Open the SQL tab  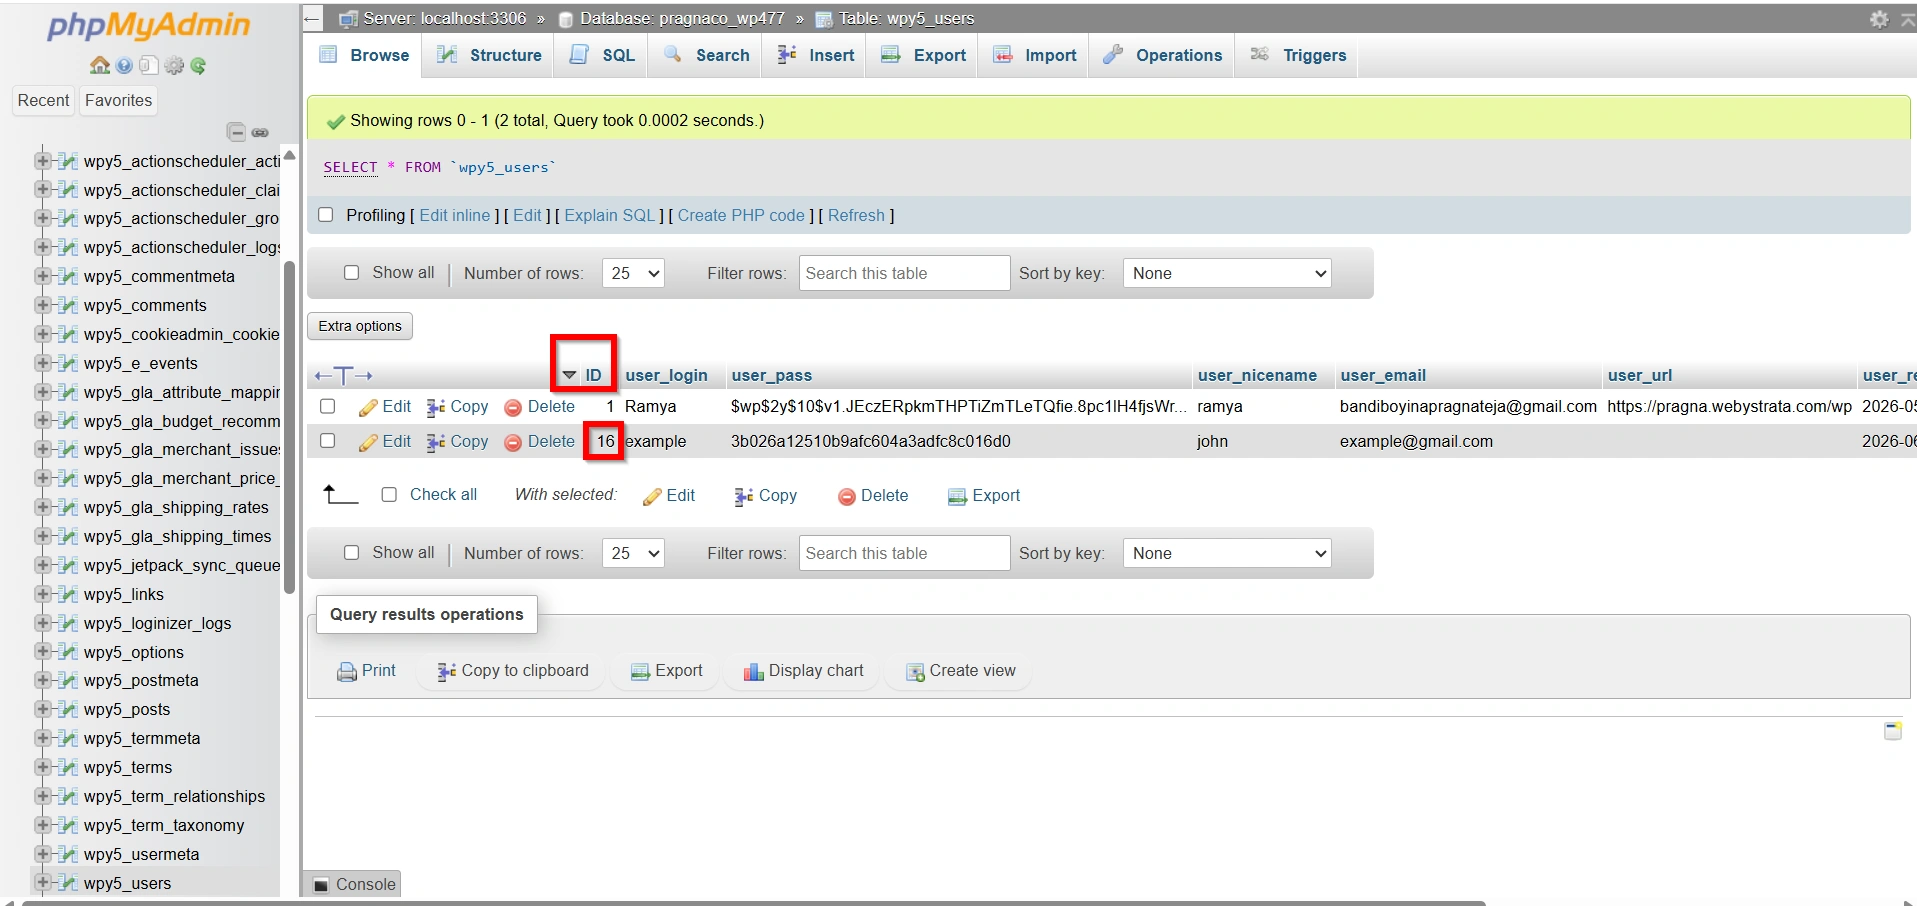[603, 55]
